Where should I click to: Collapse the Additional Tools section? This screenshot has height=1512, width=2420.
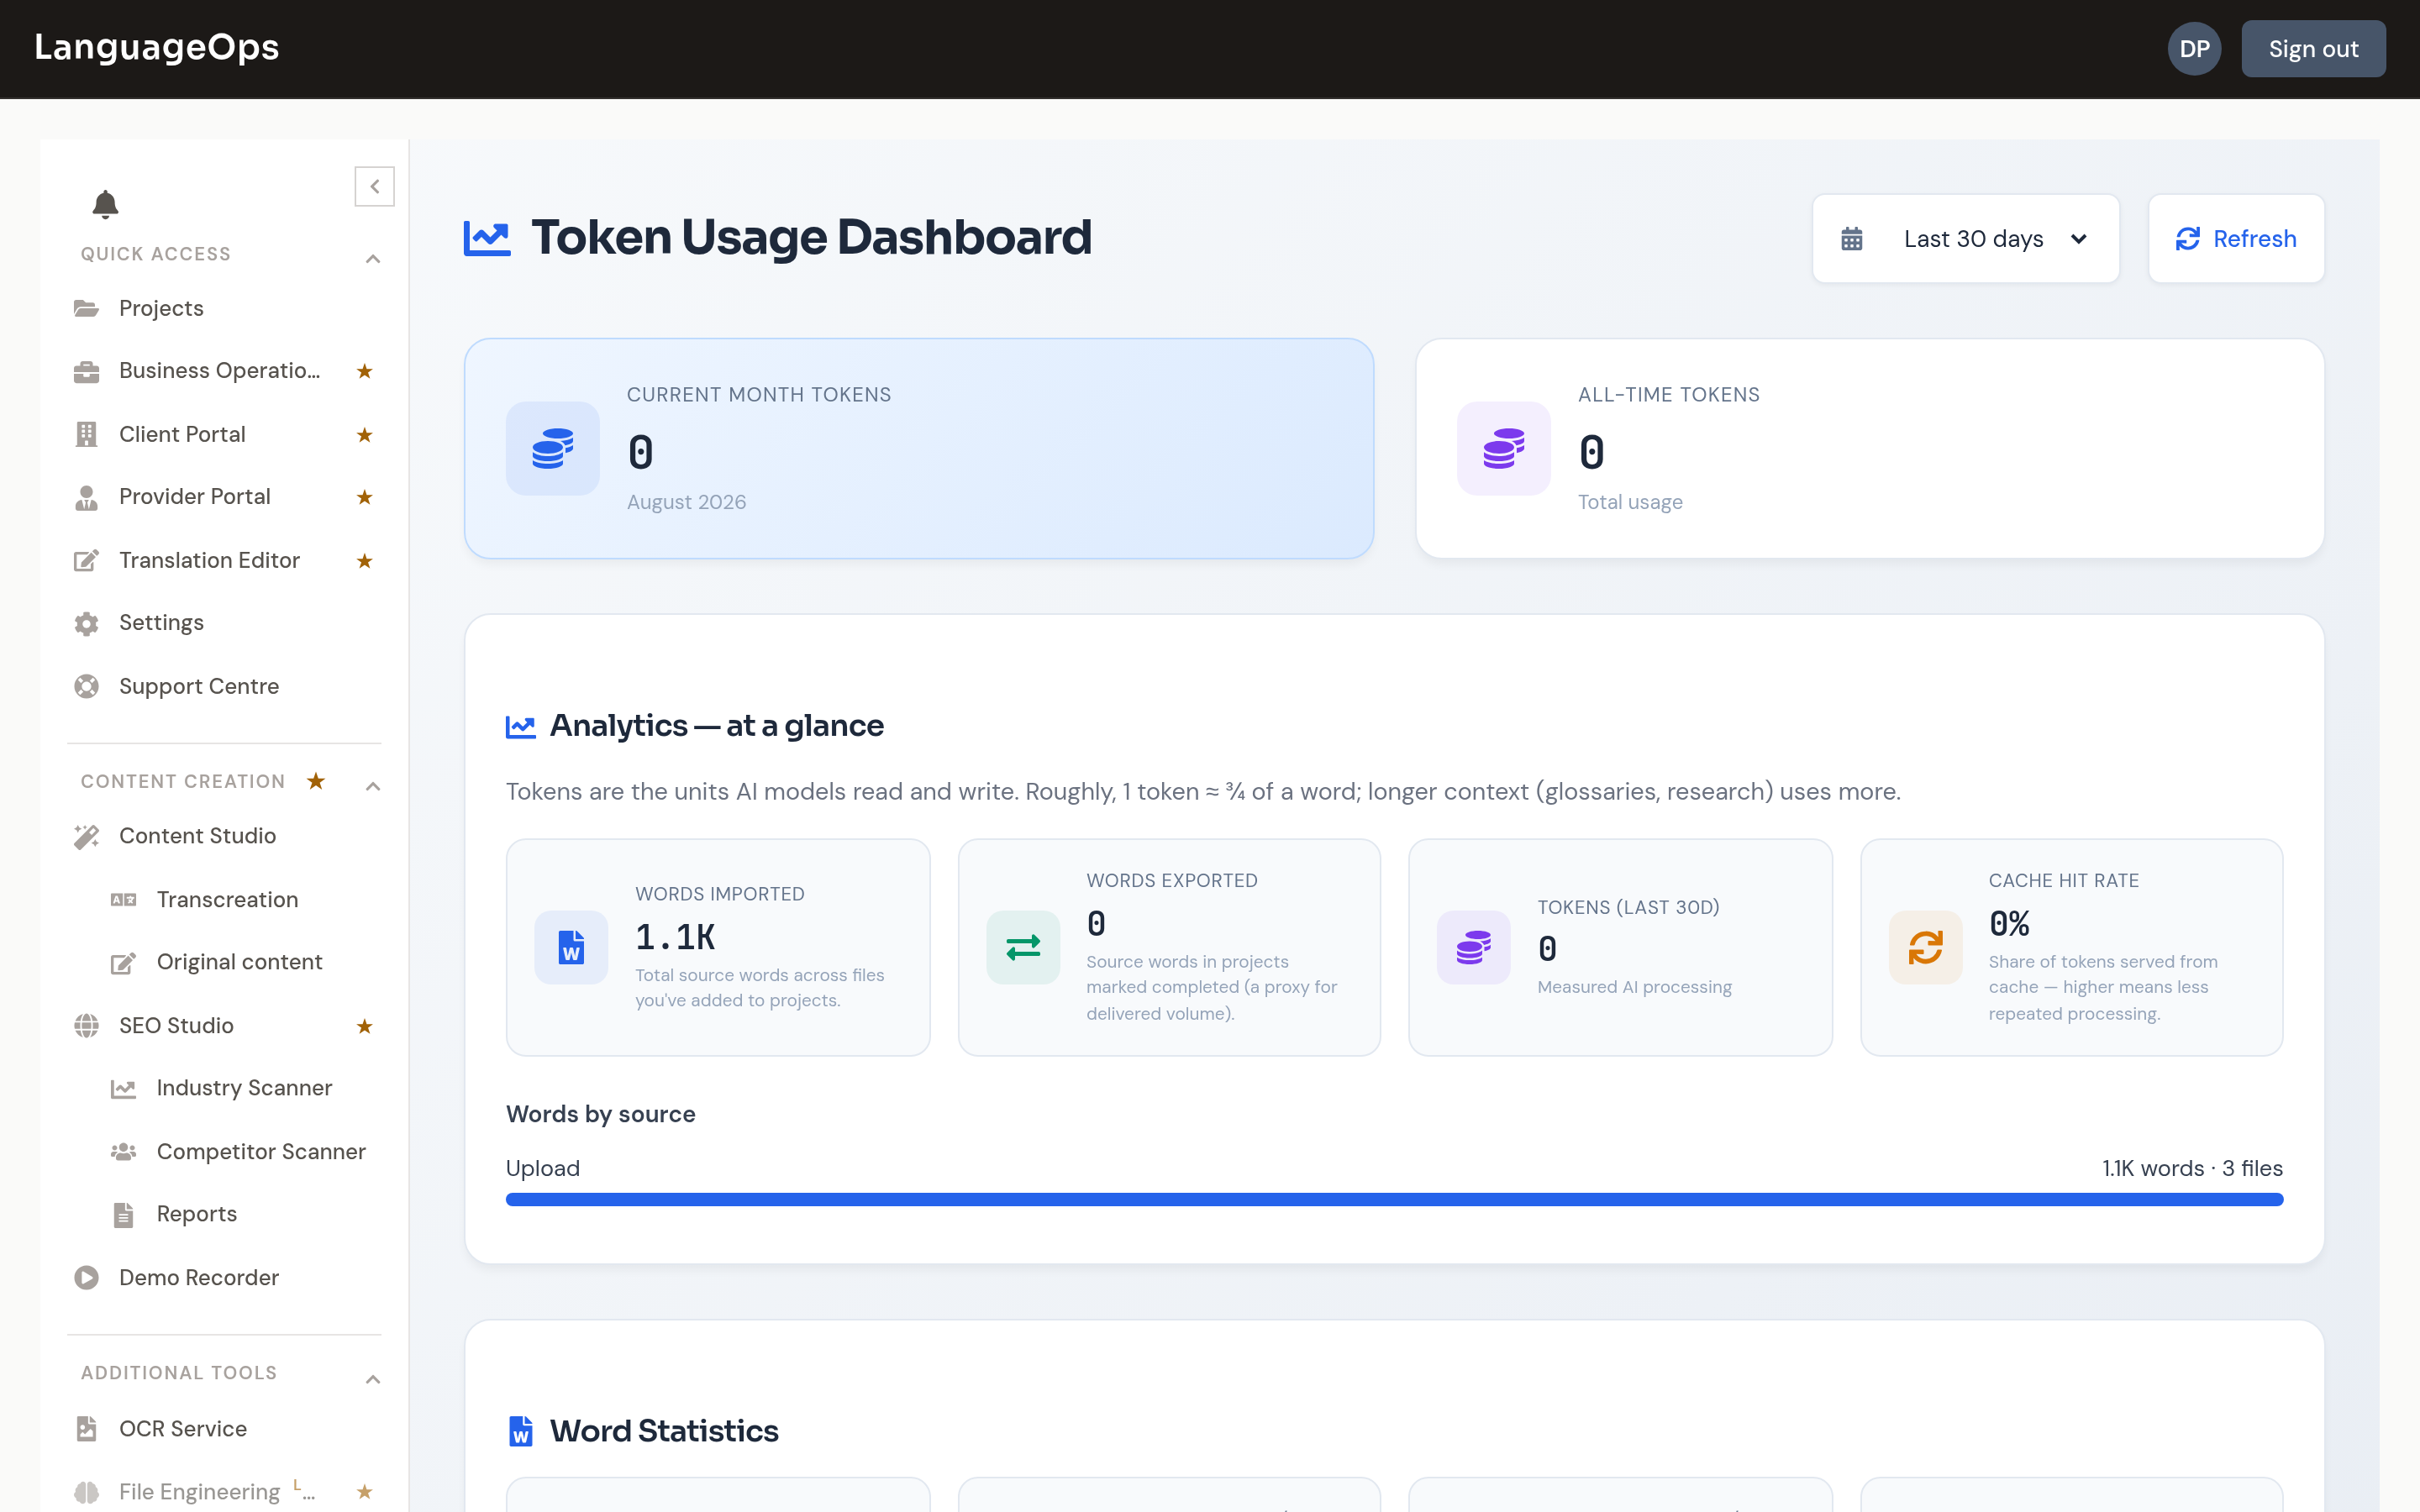click(x=373, y=1379)
